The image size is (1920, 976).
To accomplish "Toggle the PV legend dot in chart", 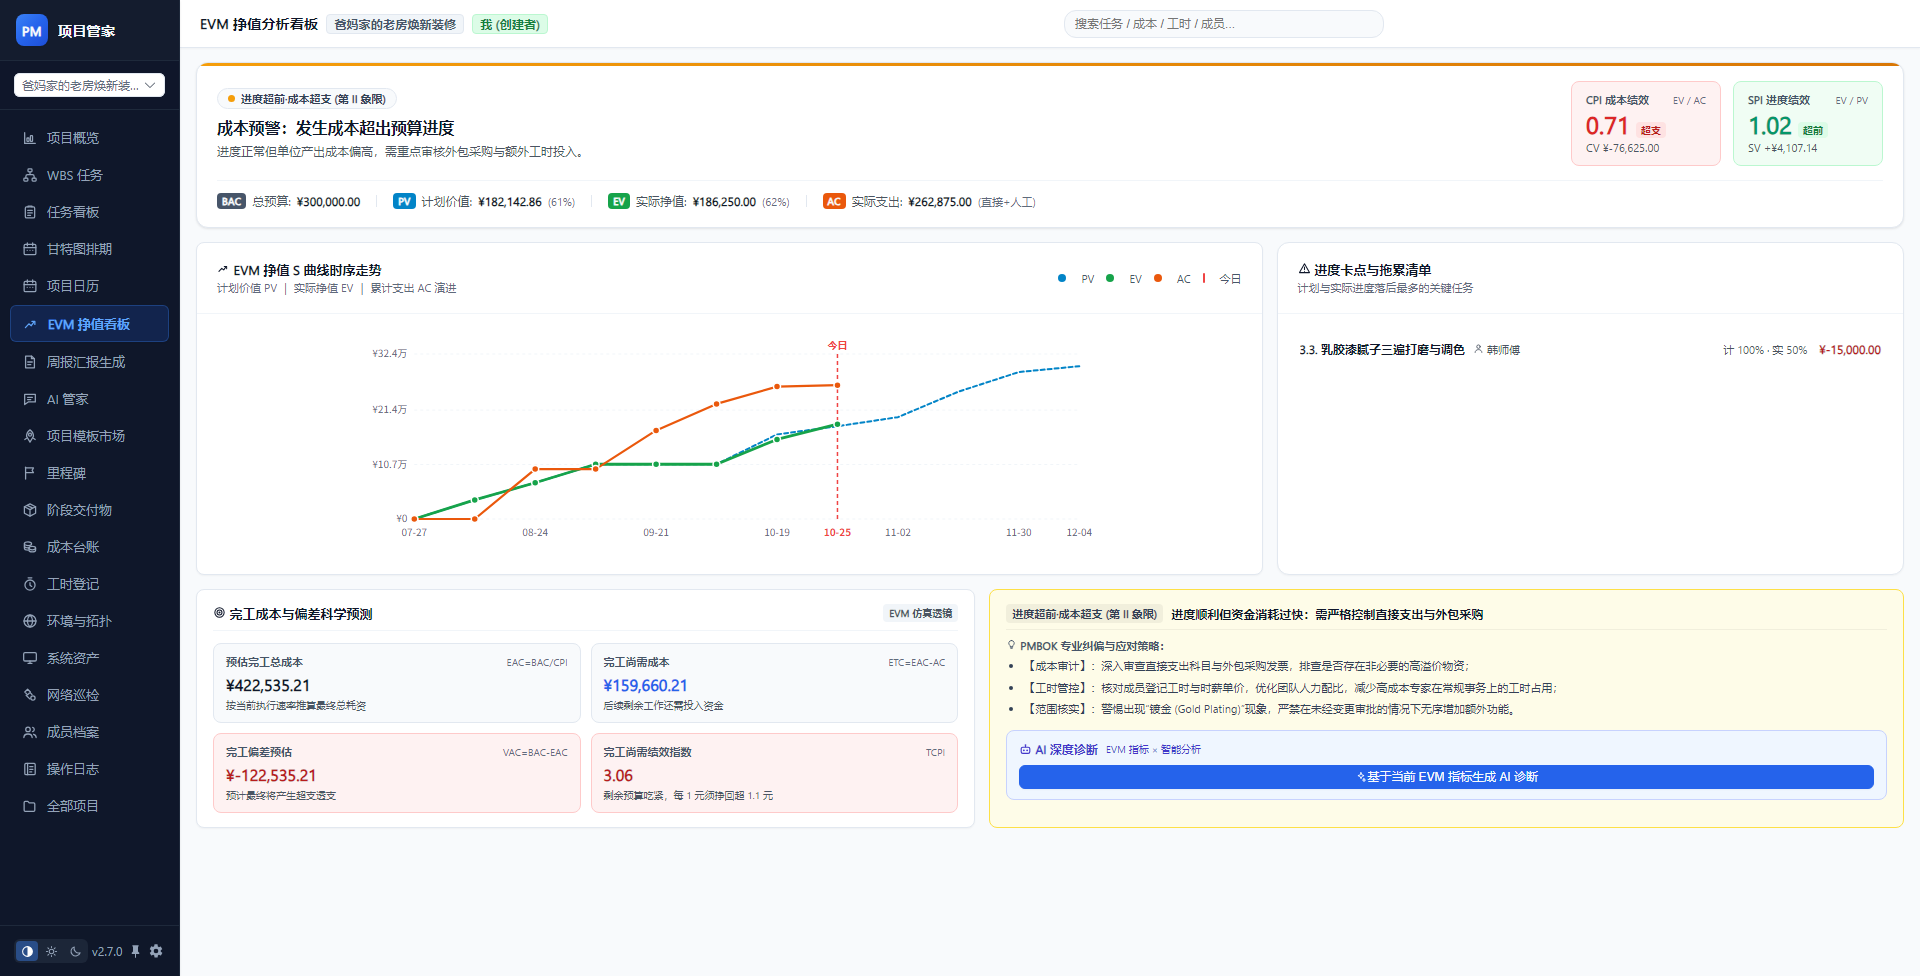I will coord(1062,278).
